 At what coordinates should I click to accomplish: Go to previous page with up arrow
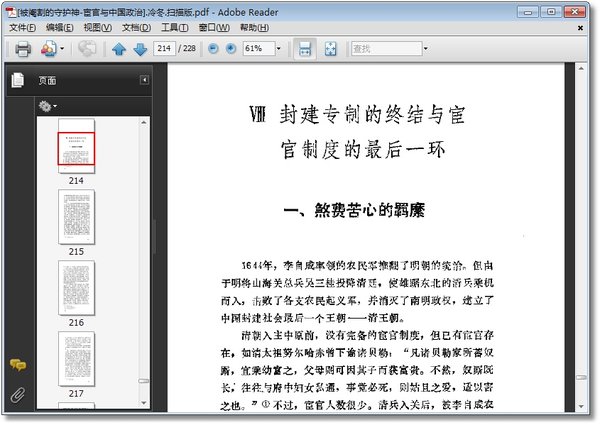tap(119, 49)
